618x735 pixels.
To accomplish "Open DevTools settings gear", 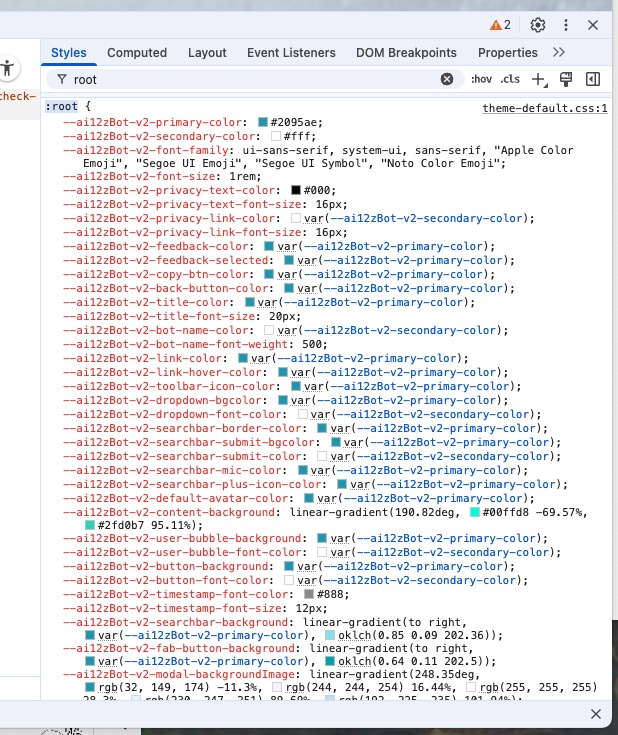I will tap(538, 25).
